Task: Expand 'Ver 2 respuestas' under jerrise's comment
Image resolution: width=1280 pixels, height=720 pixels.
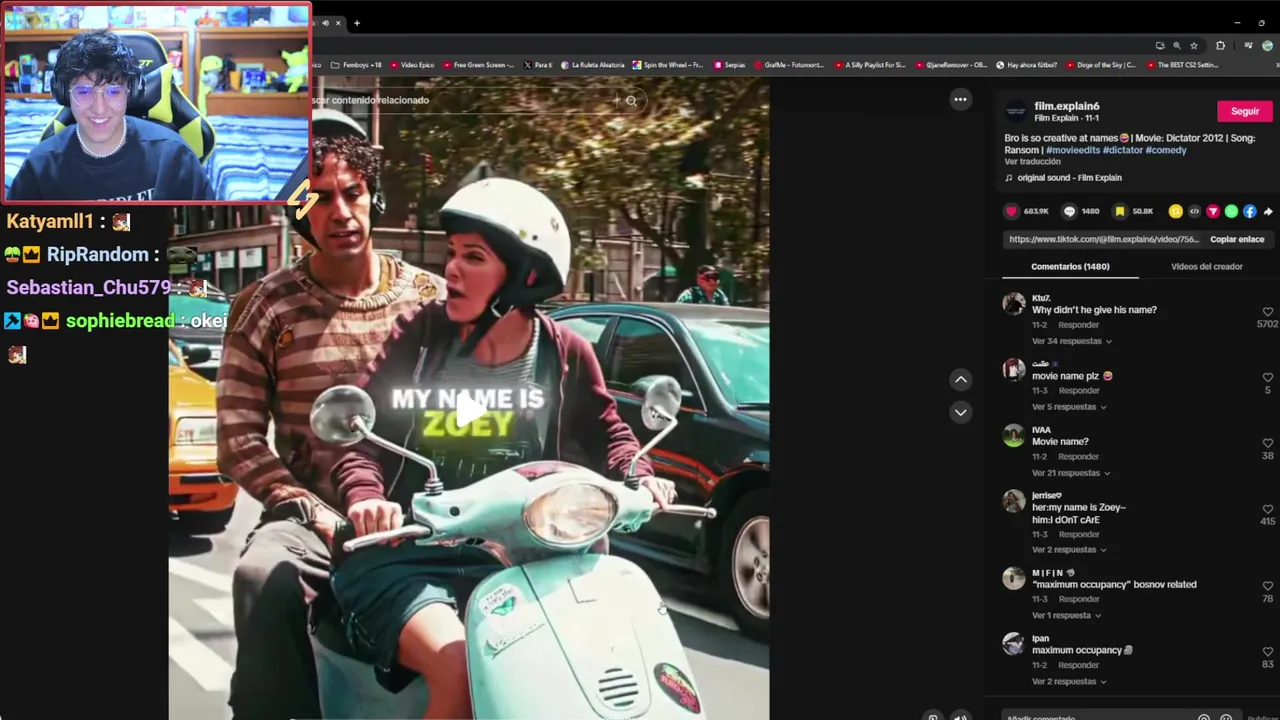Action: (1069, 550)
